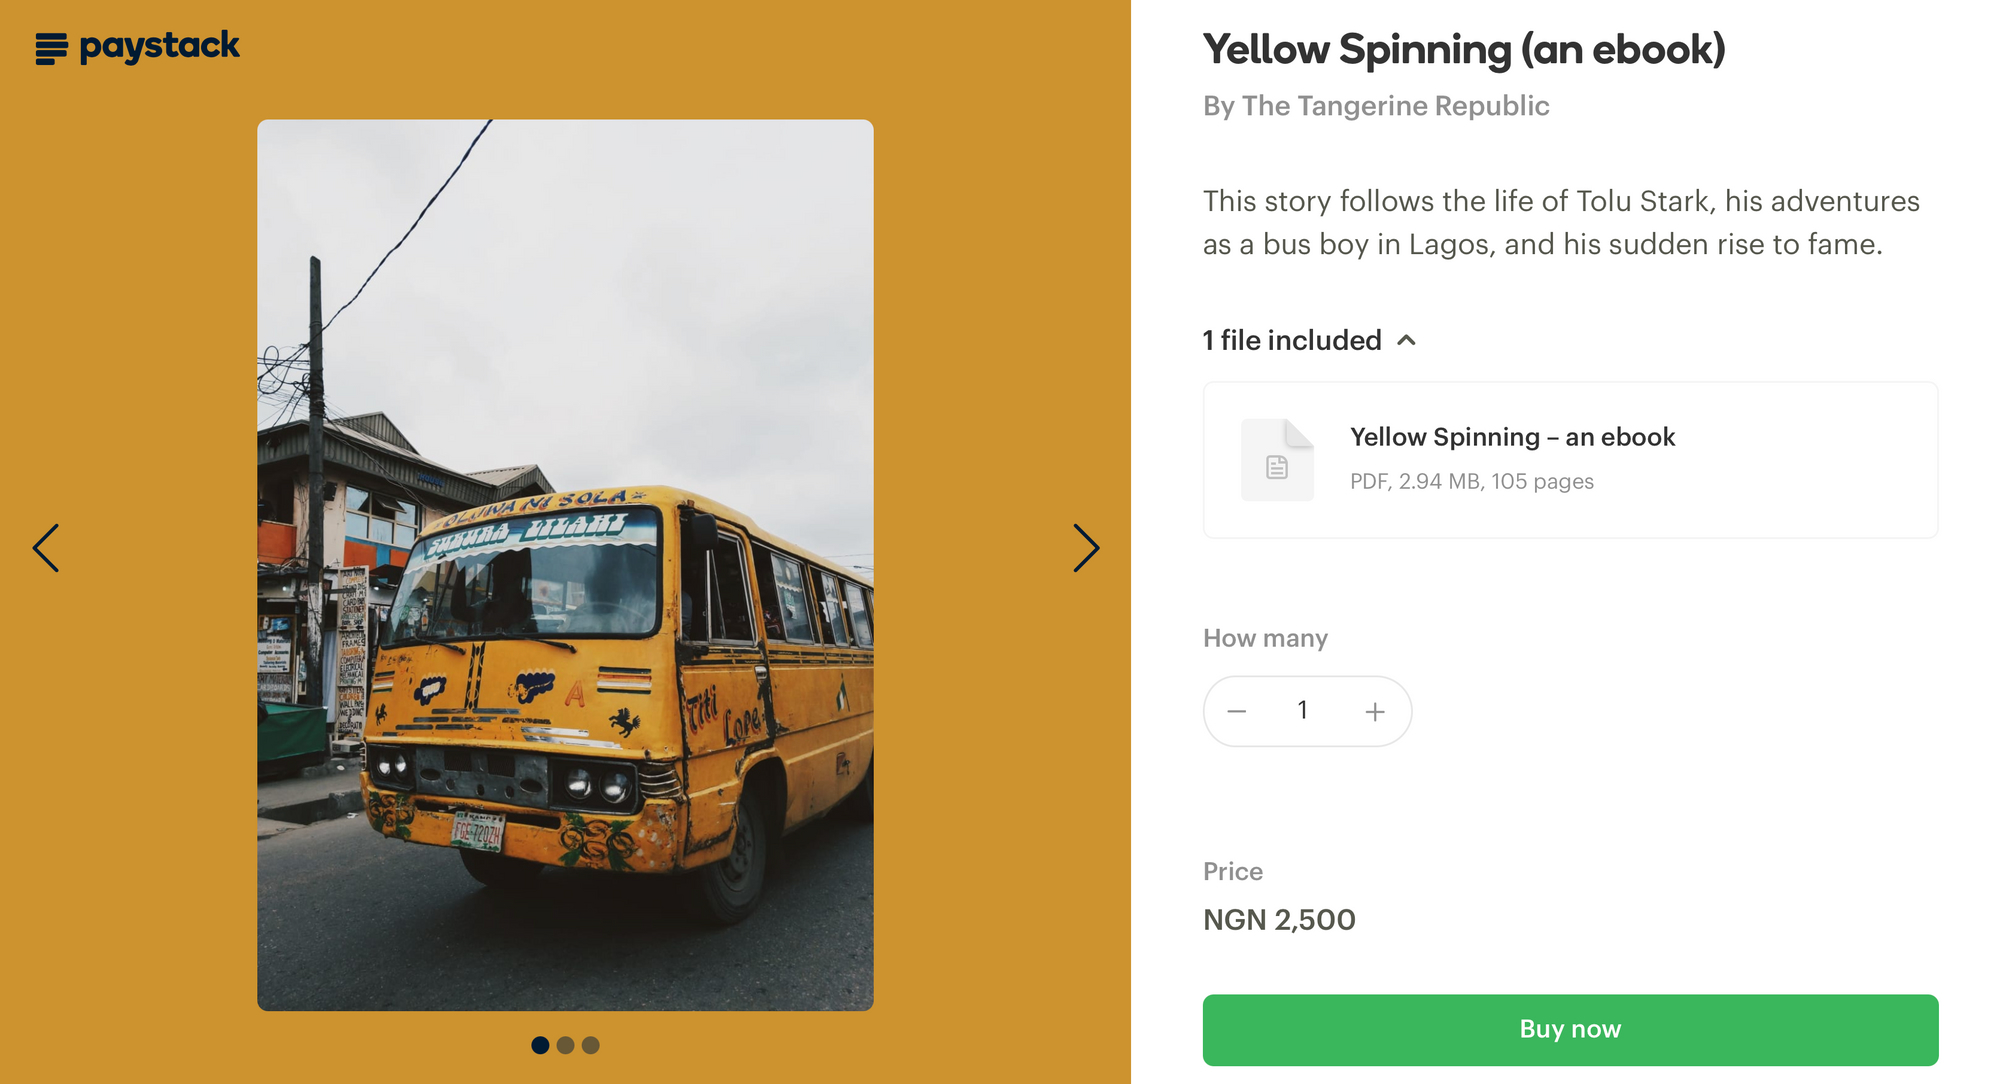
Task: Click the 'Yellow Spinning (an ebook)' title
Action: pyautogui.click(x=1464, y=50)
